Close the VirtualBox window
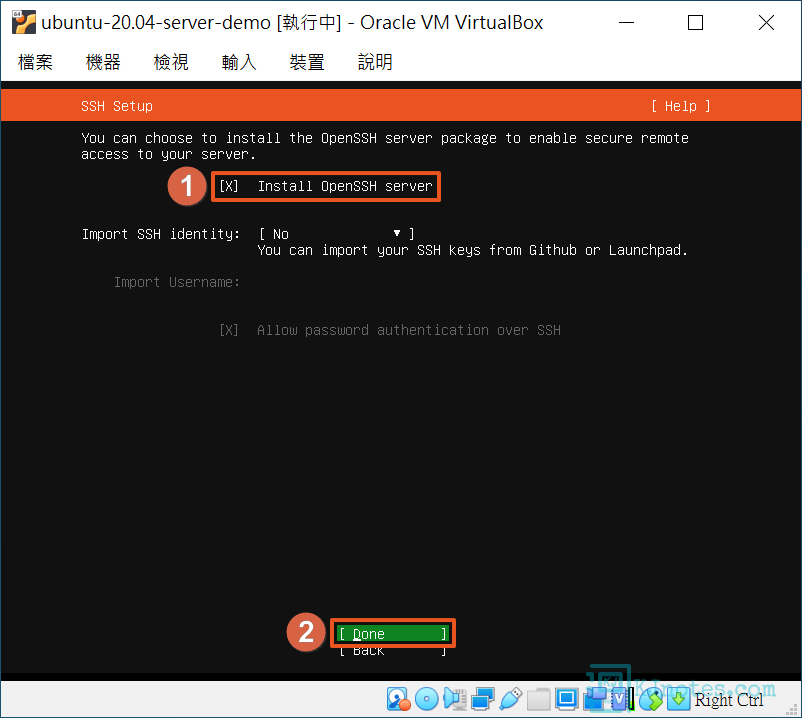 (766, 23)
